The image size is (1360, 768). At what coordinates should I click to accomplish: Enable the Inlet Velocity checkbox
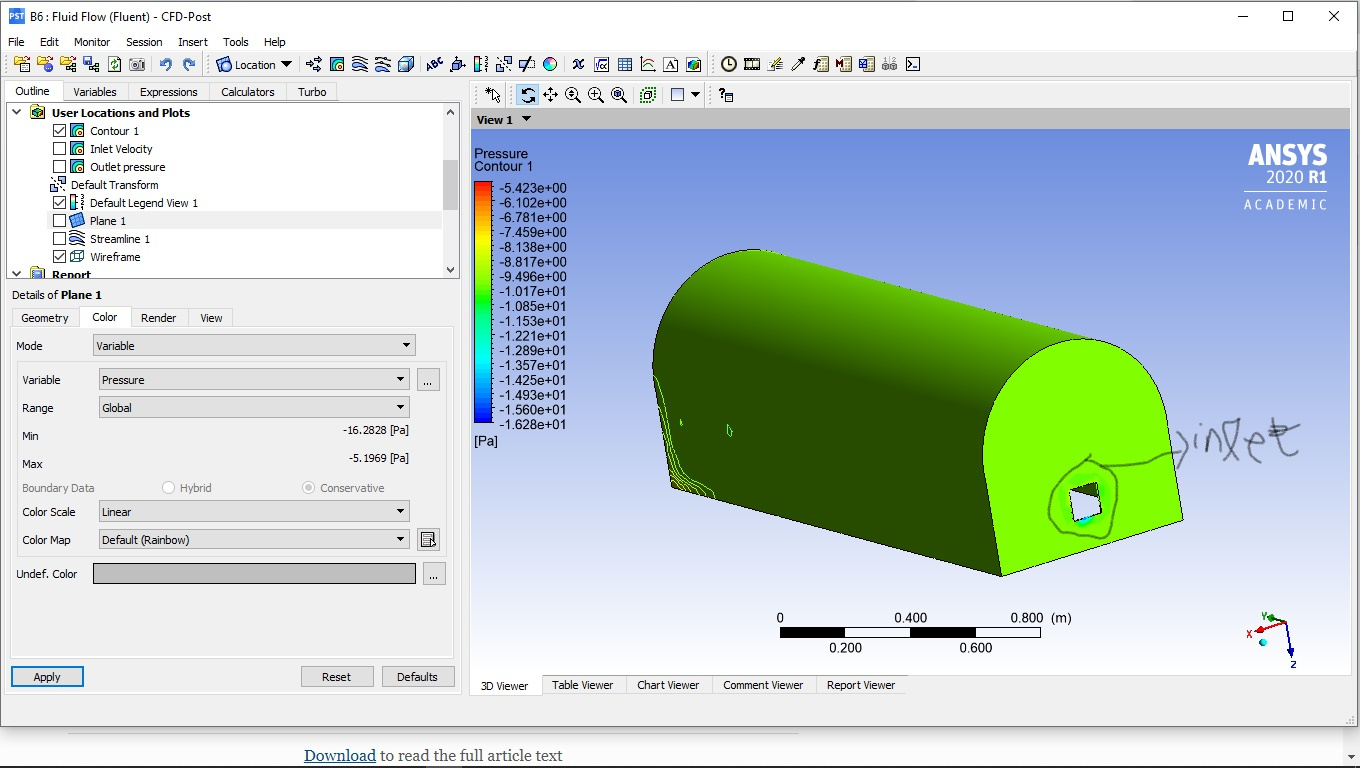tap(59, 149)
